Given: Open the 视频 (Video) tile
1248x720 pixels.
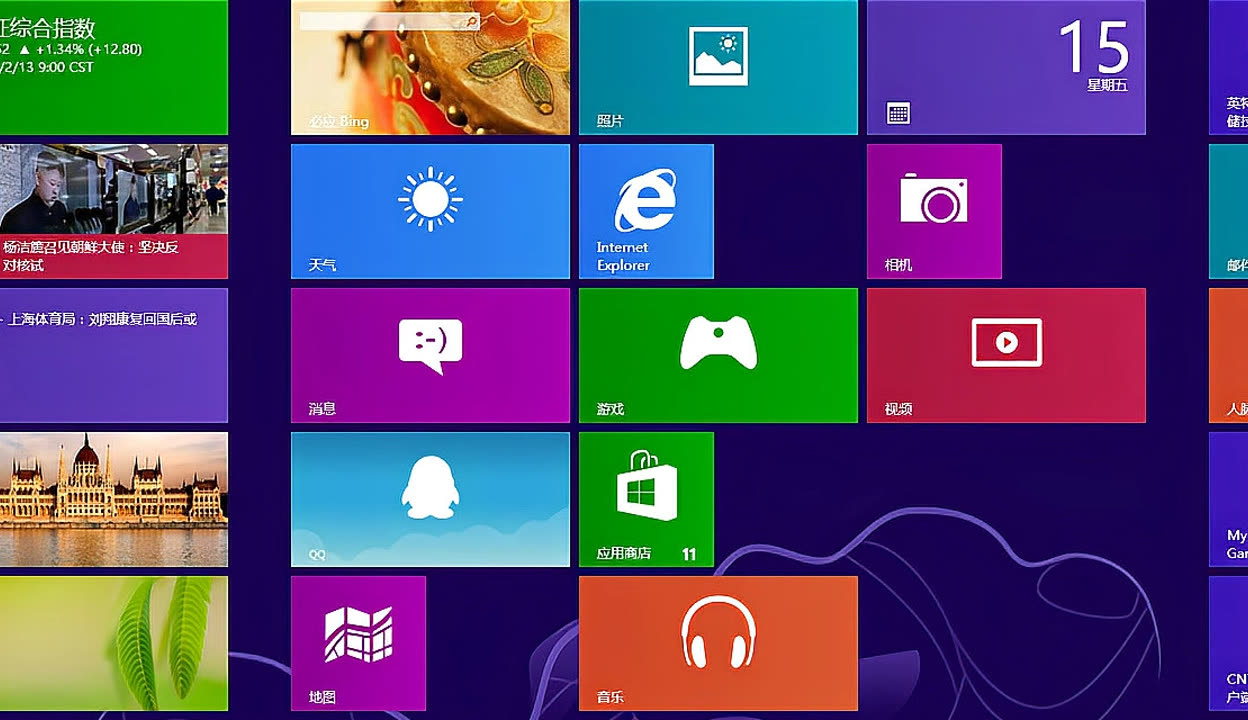Looking at the screenshot, I should [1006, 355].
